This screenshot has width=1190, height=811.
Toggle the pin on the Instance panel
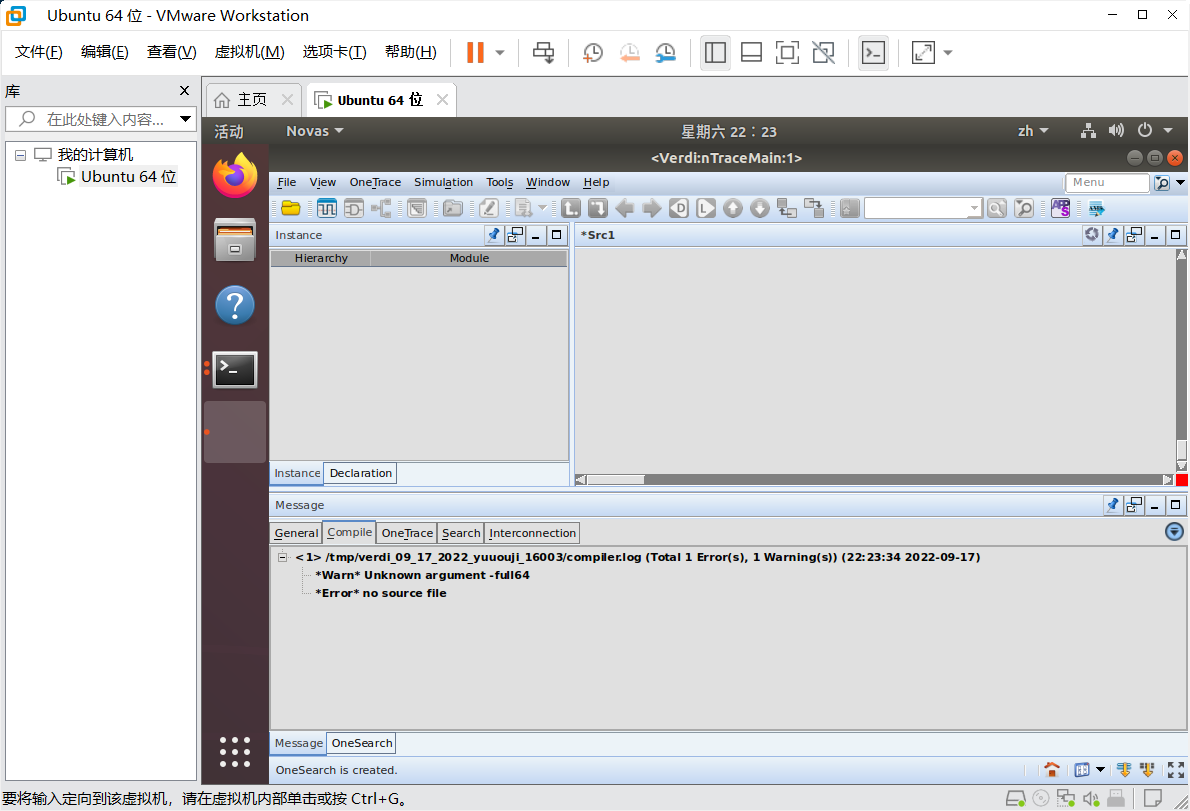pyautogui.click(x=493, y=234)
